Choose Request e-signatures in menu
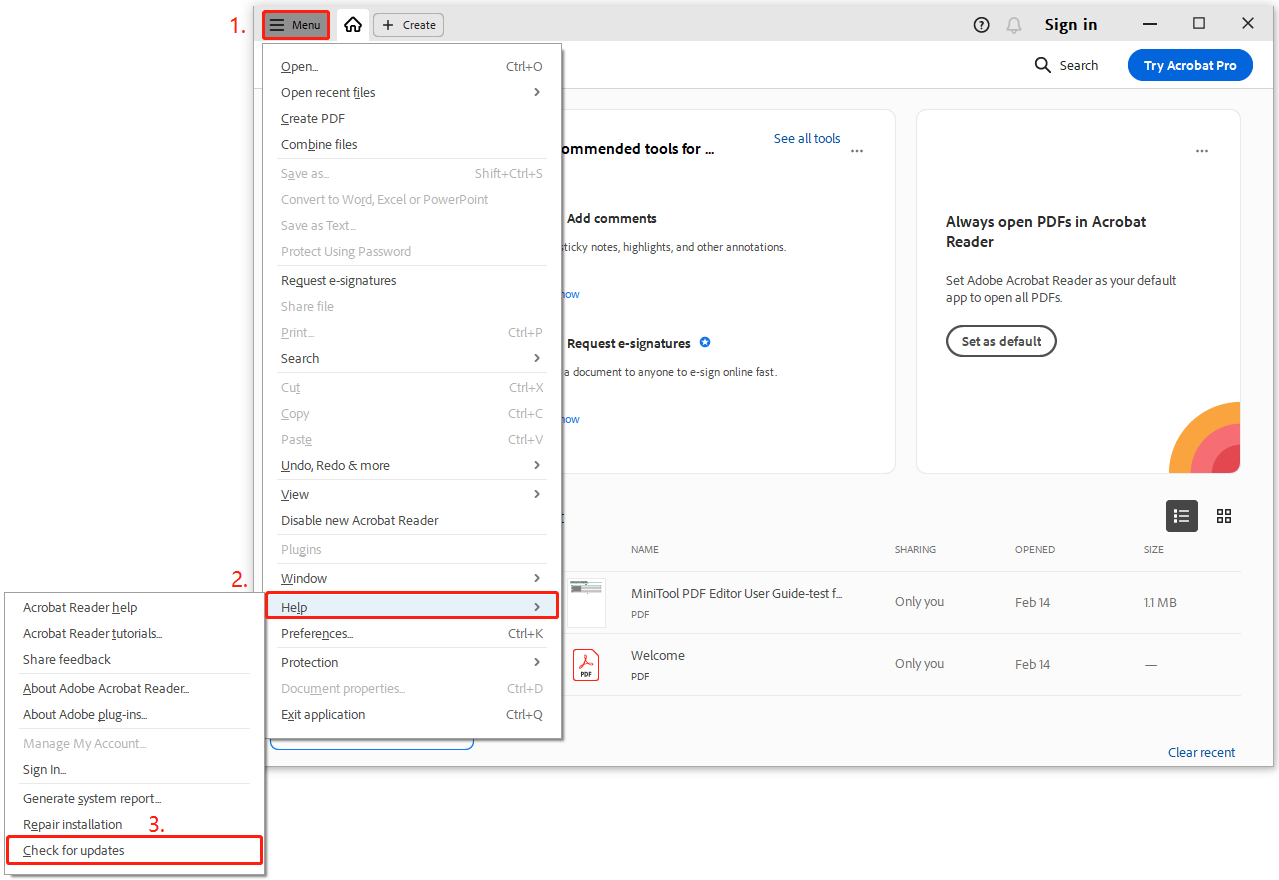 click(x=413, y=281)
